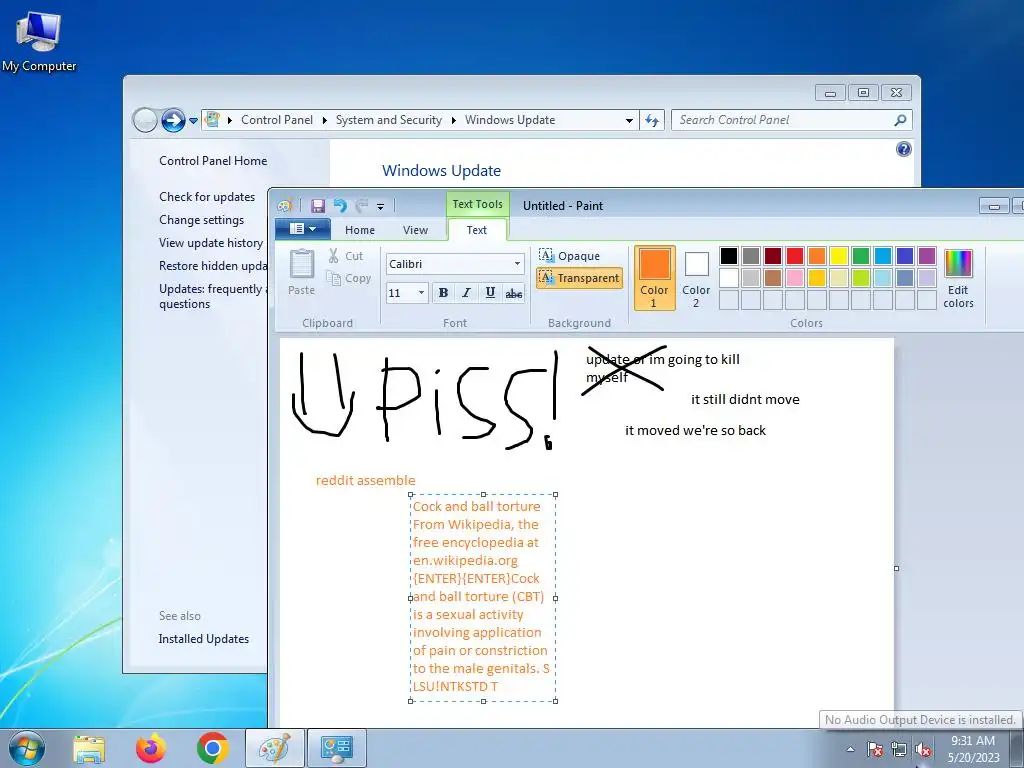The image size is (1024, 768).
Task: Pick the red color swatch
Action: tap(795, 255)
